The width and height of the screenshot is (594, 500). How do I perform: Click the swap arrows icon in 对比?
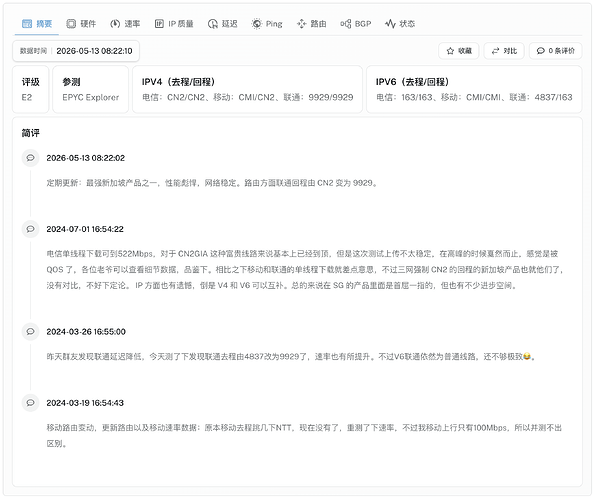(496, 51)
